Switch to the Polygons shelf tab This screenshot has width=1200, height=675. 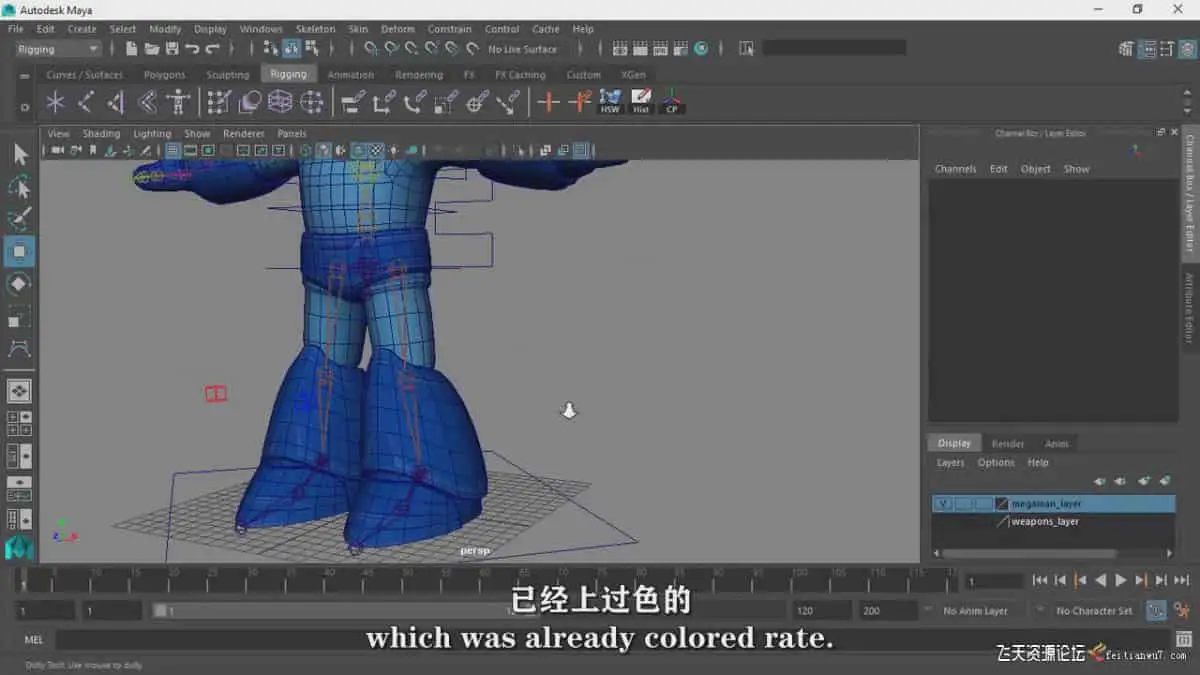pos(164,75)
